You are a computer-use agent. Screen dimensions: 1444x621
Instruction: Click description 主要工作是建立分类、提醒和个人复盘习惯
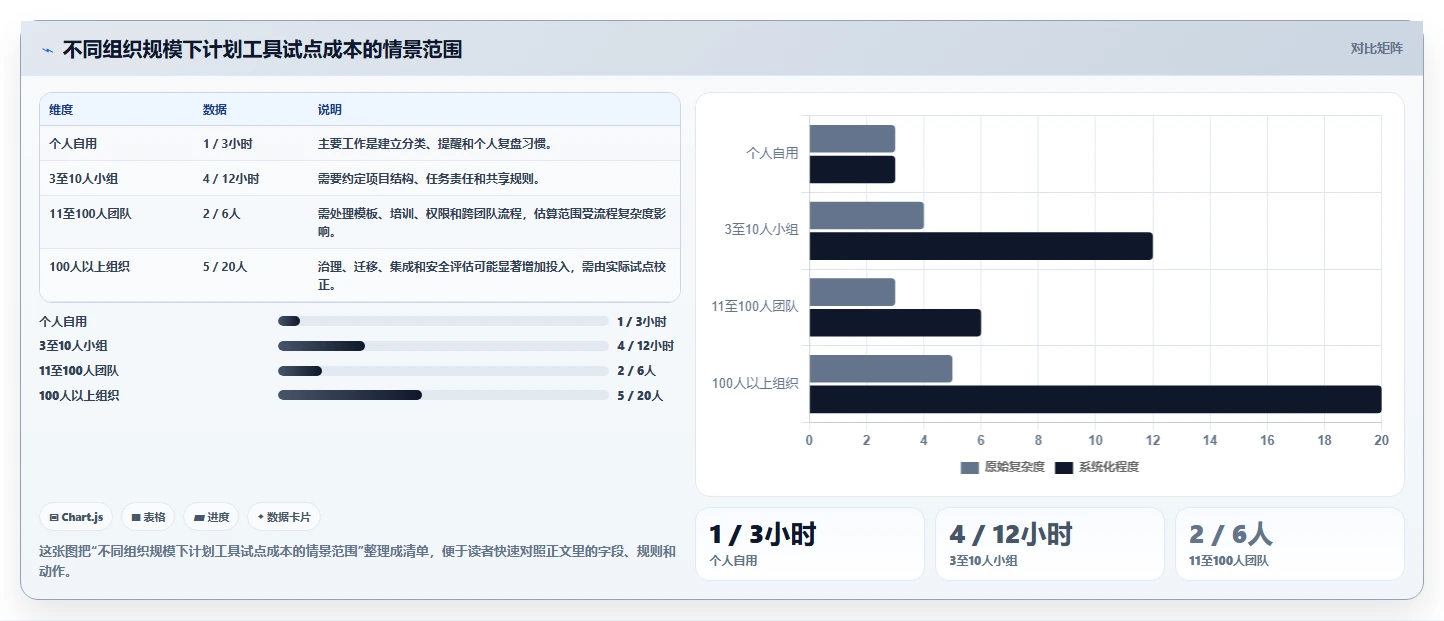click(435, 143)
